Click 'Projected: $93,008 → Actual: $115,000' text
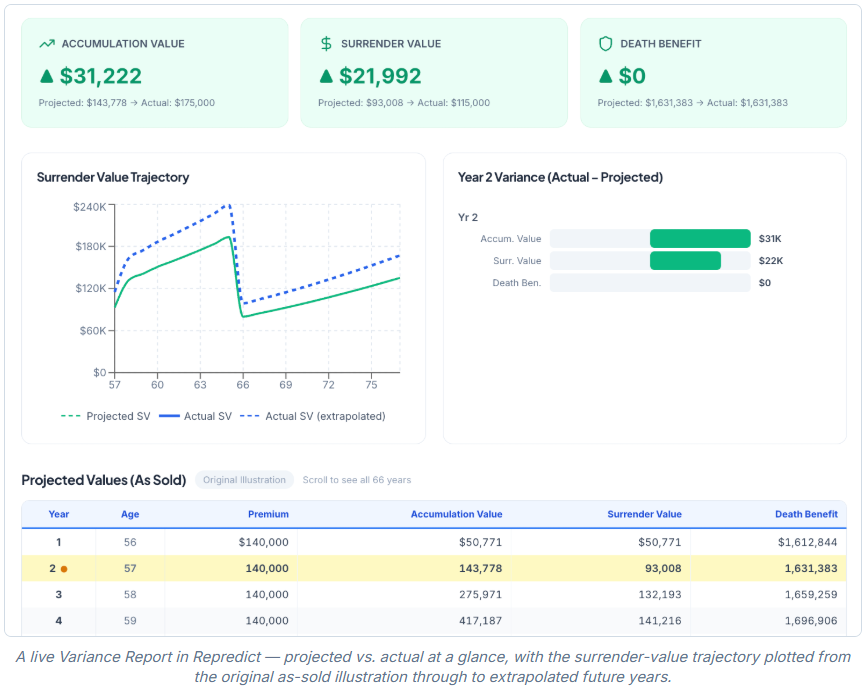This screenshot has width=866, height=692. pos(404,103)
